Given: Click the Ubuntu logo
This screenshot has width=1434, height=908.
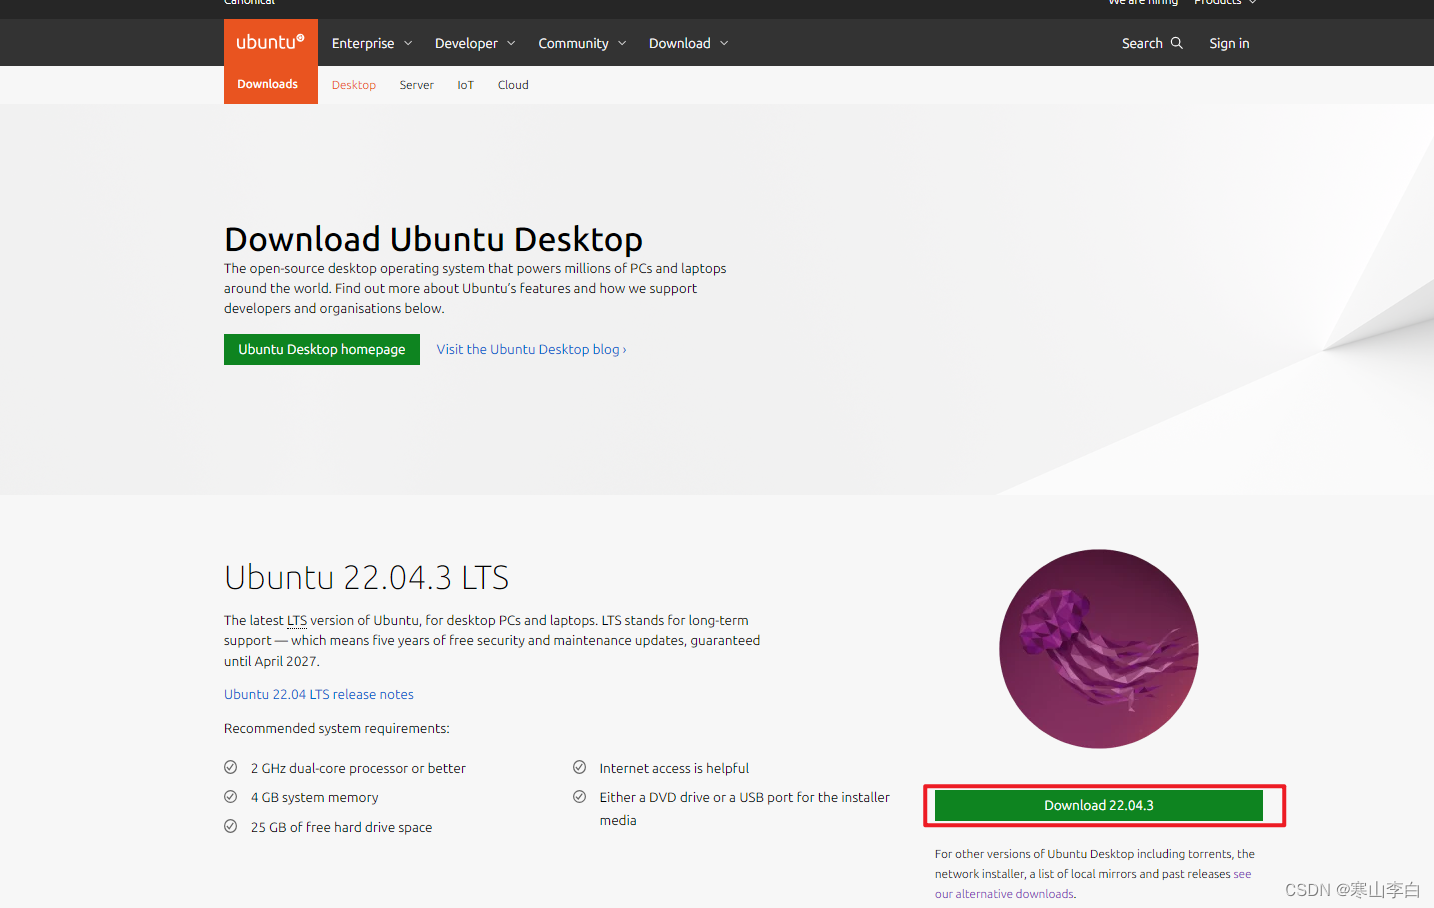Looking at the screenshot, I should (x=269, y=41).
